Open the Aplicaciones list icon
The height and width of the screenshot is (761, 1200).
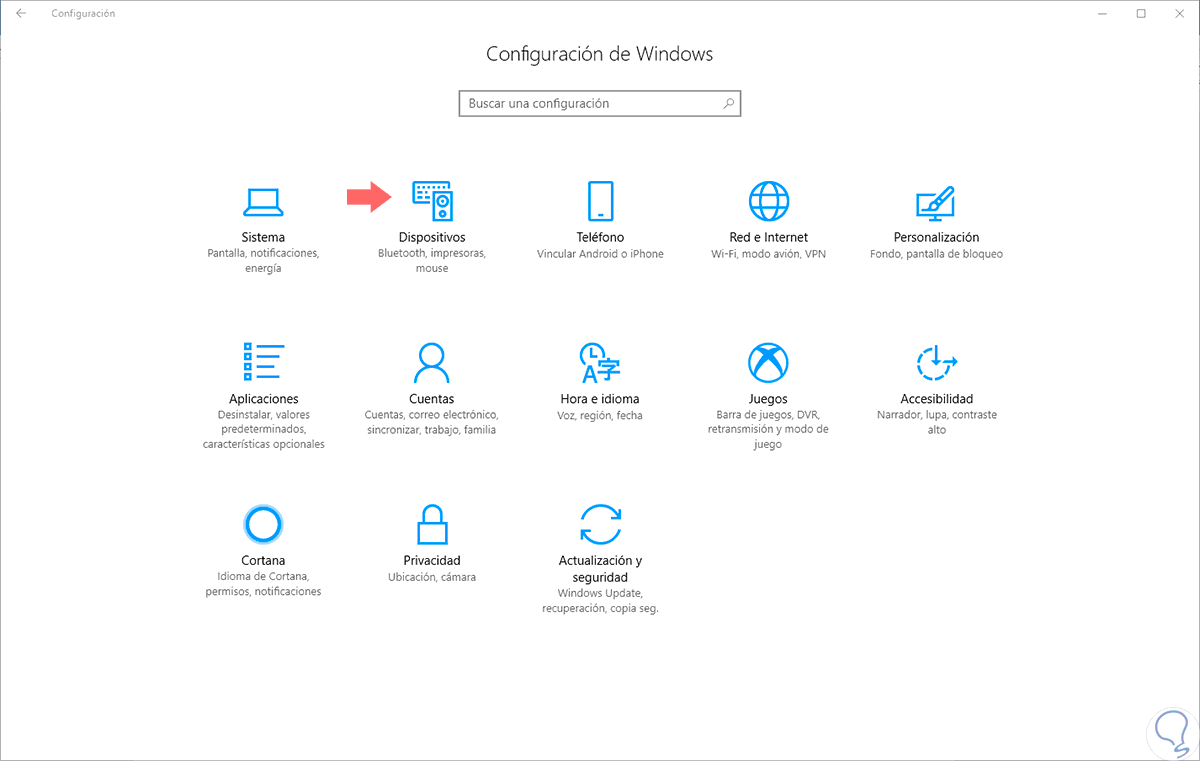(x=264, y=362)
